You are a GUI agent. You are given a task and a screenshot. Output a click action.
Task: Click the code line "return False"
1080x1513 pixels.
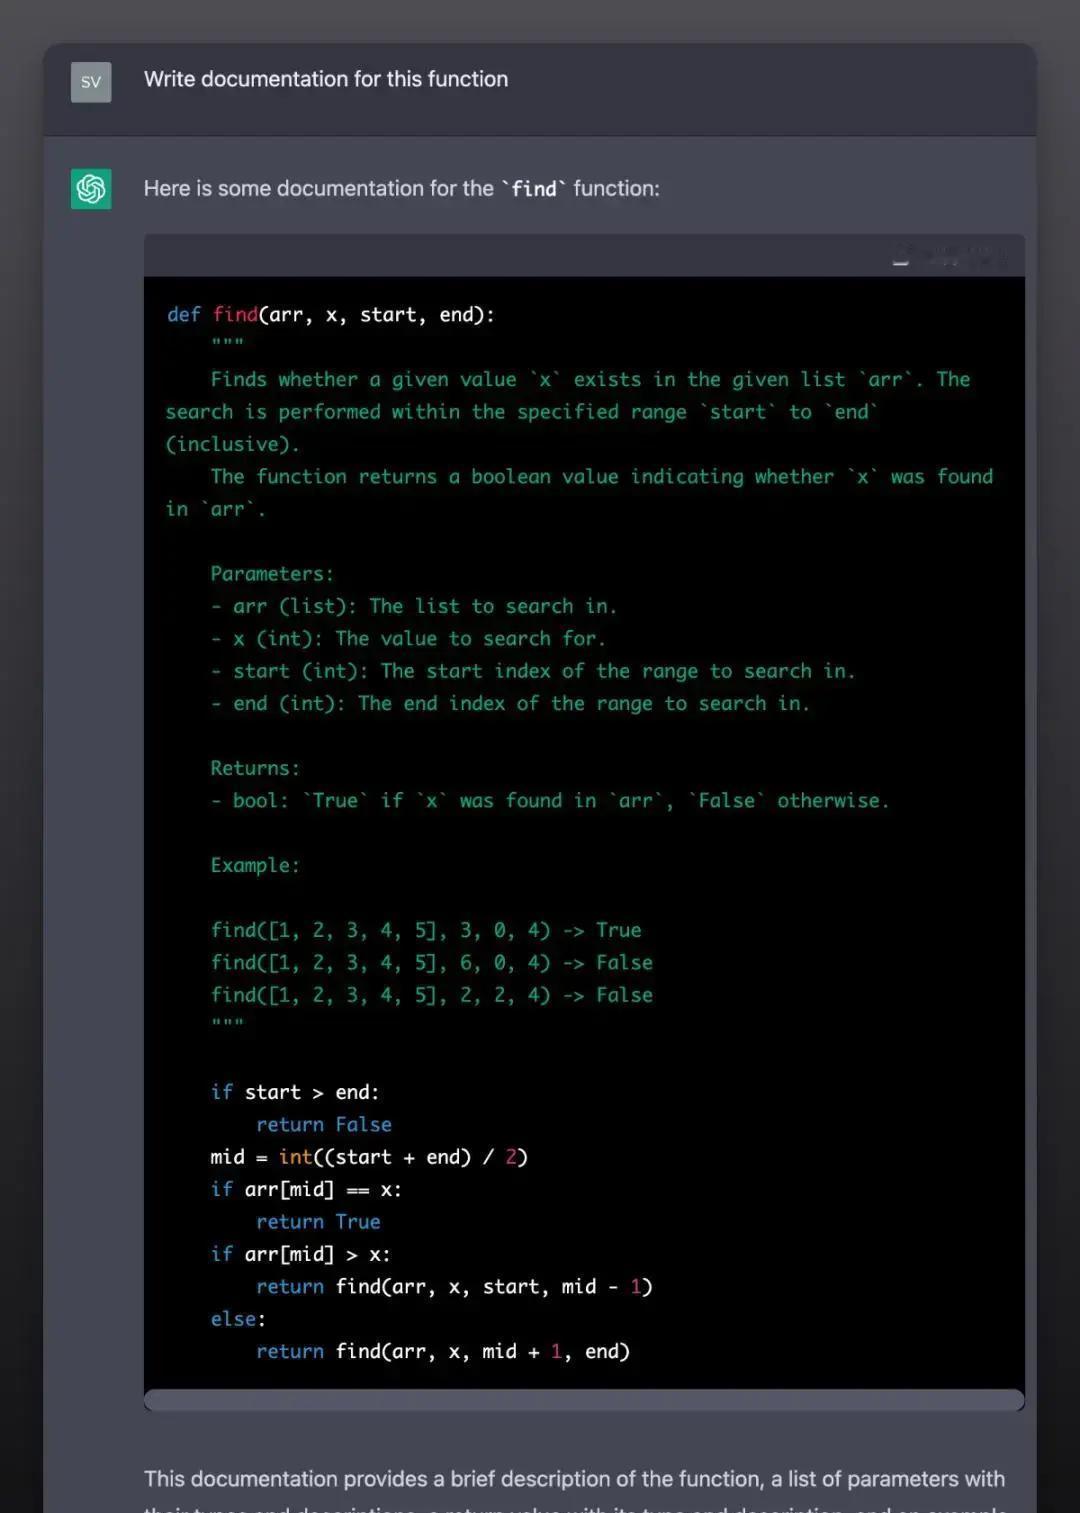tap(324, 1125)
